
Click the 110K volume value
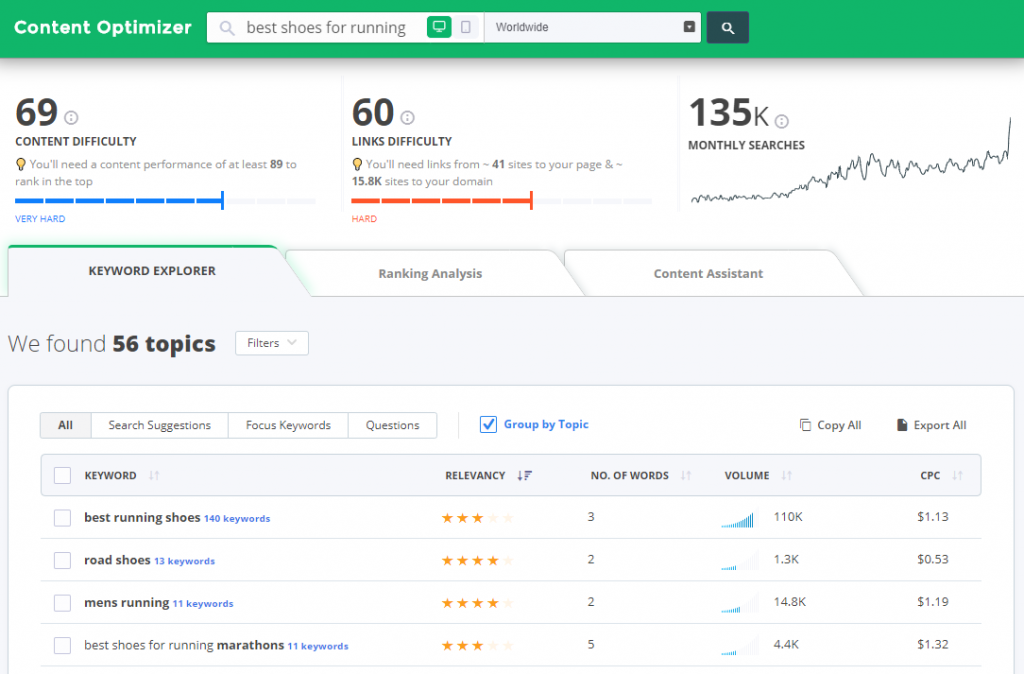pyautogui.click(x=788, y=517)
